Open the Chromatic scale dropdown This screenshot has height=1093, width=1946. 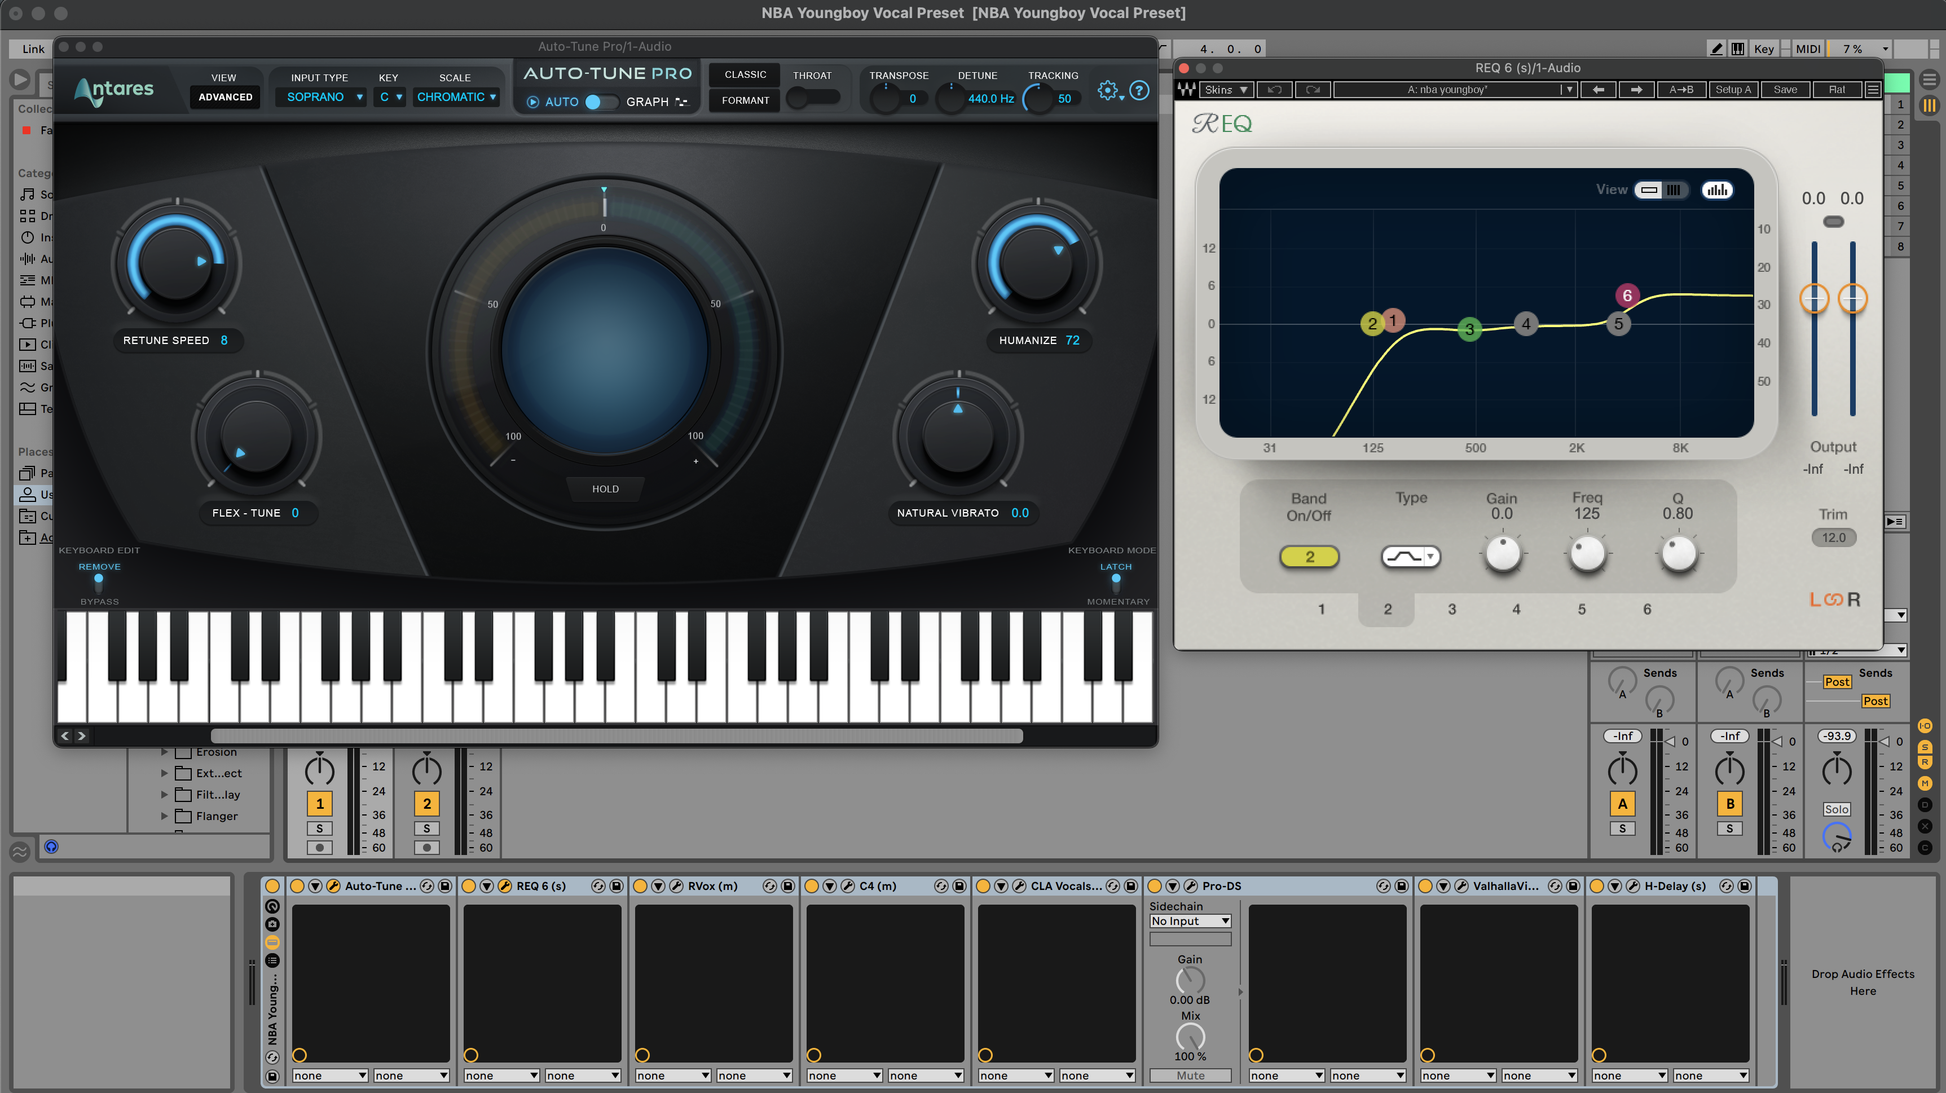[x=456, y=97]
